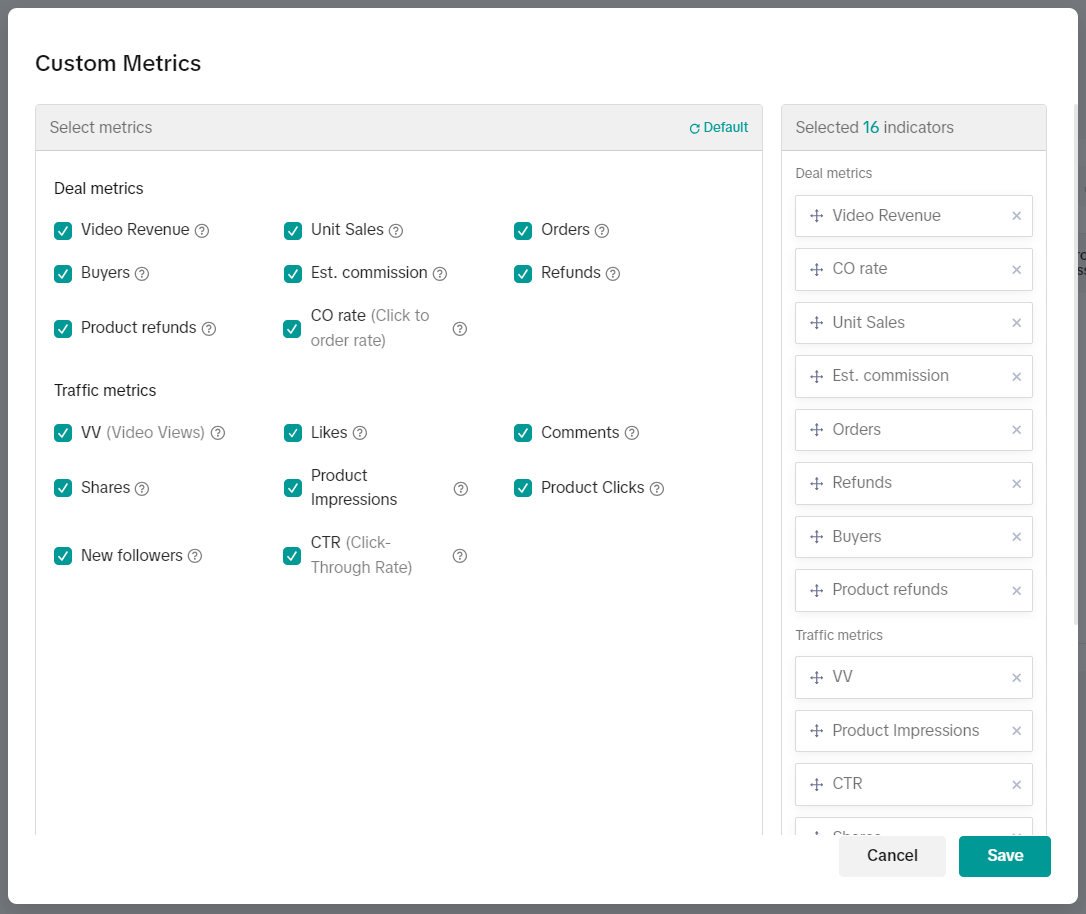Remove Product refunds from selected list

click(x=1016, y=591)
